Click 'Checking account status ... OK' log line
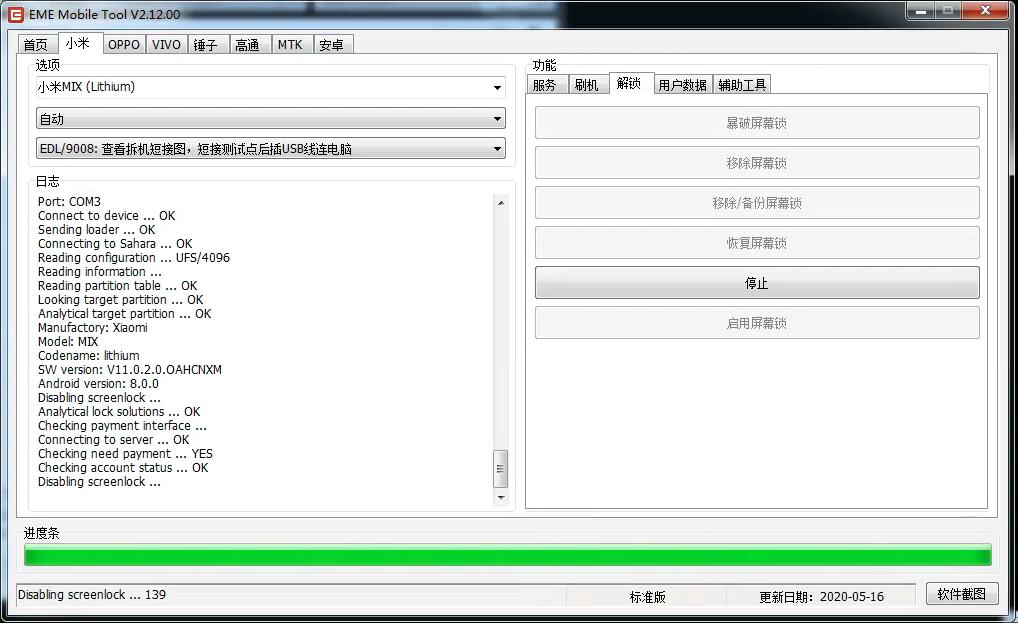 123,468
